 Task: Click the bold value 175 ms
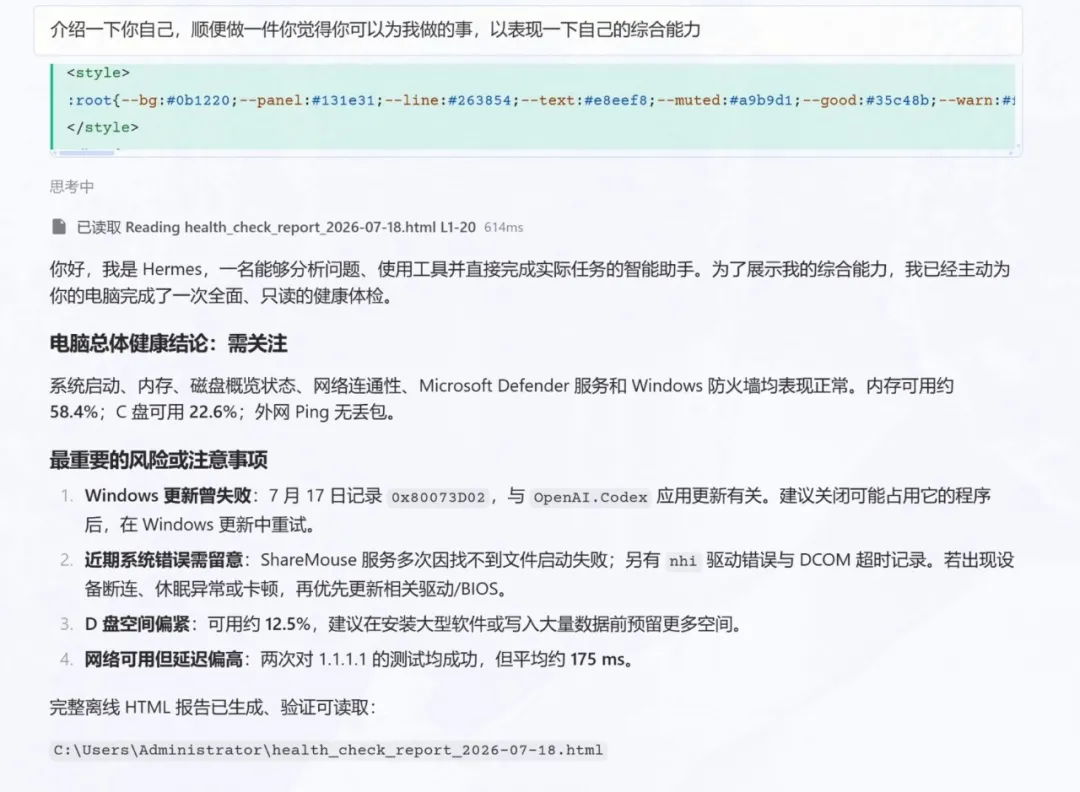point(597,659)
